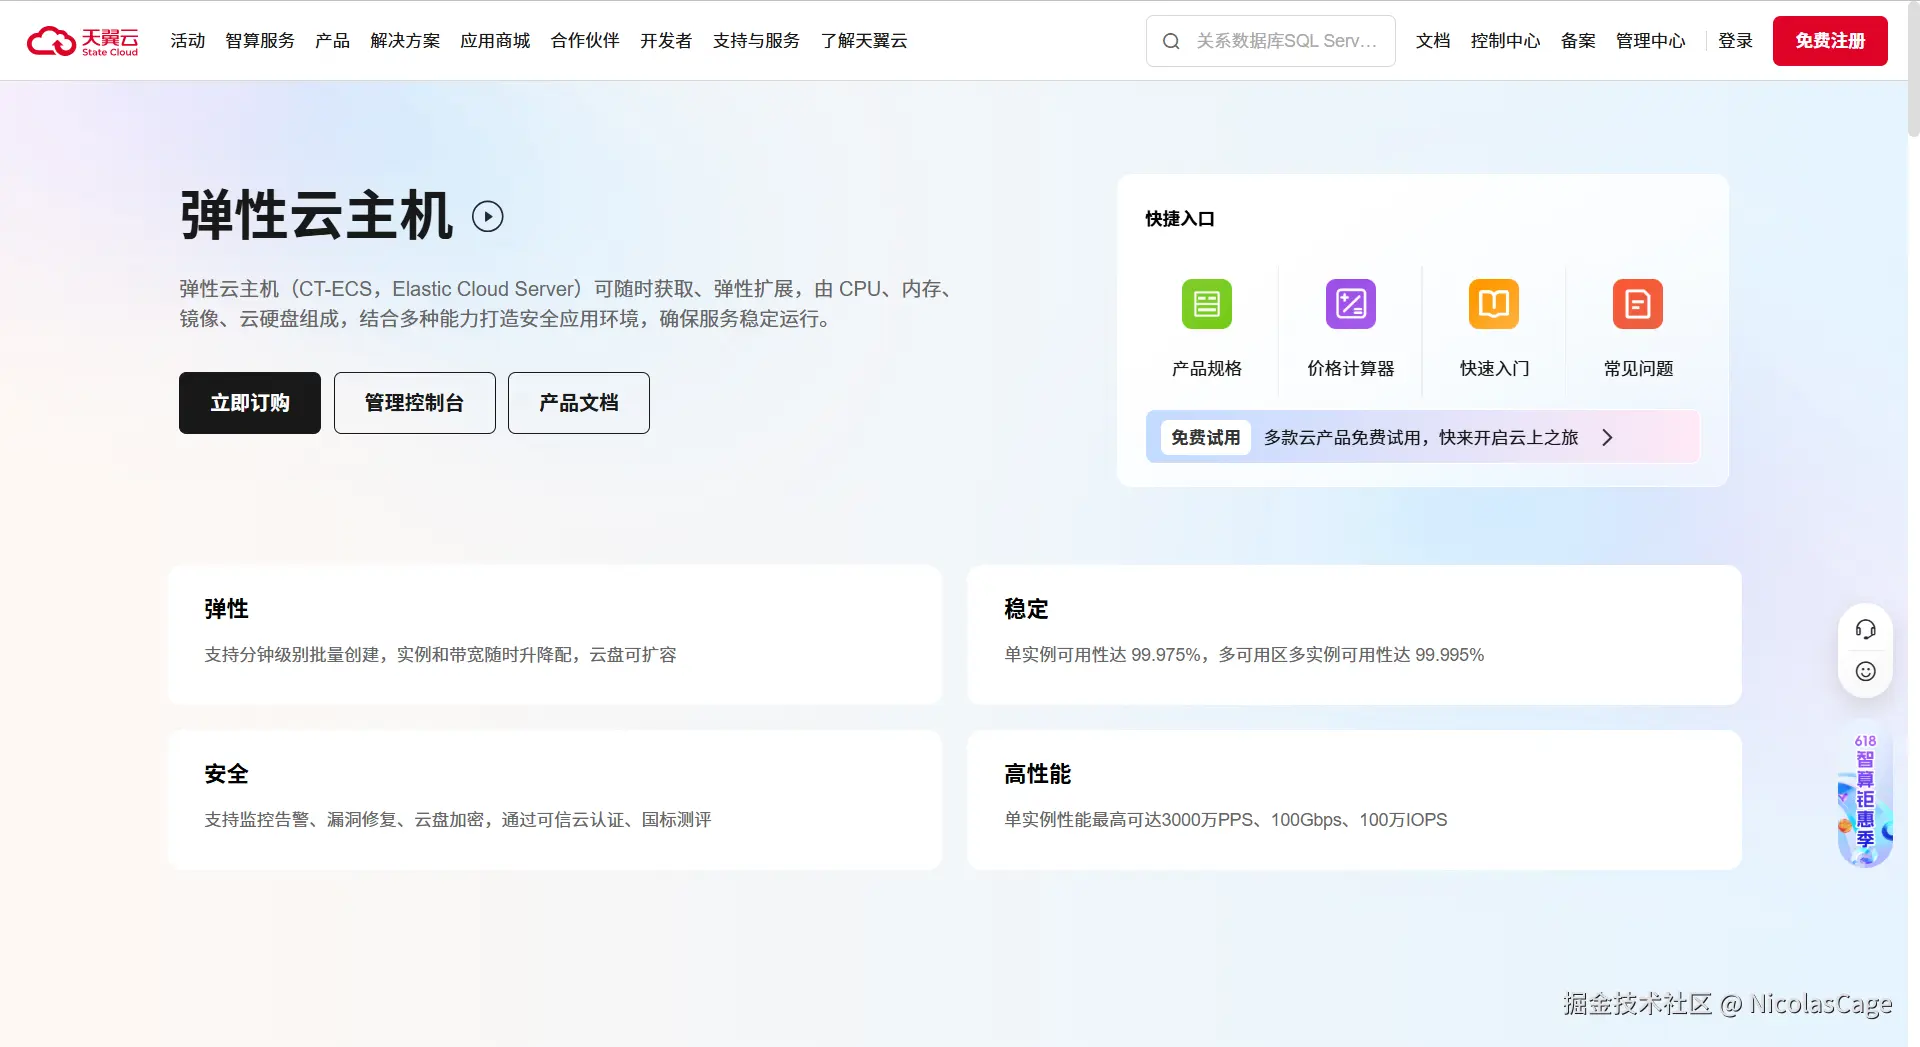Click the 快捷入口 heading
Viewport: 1920px width, 1047px height.
(x=1180, y=219)
